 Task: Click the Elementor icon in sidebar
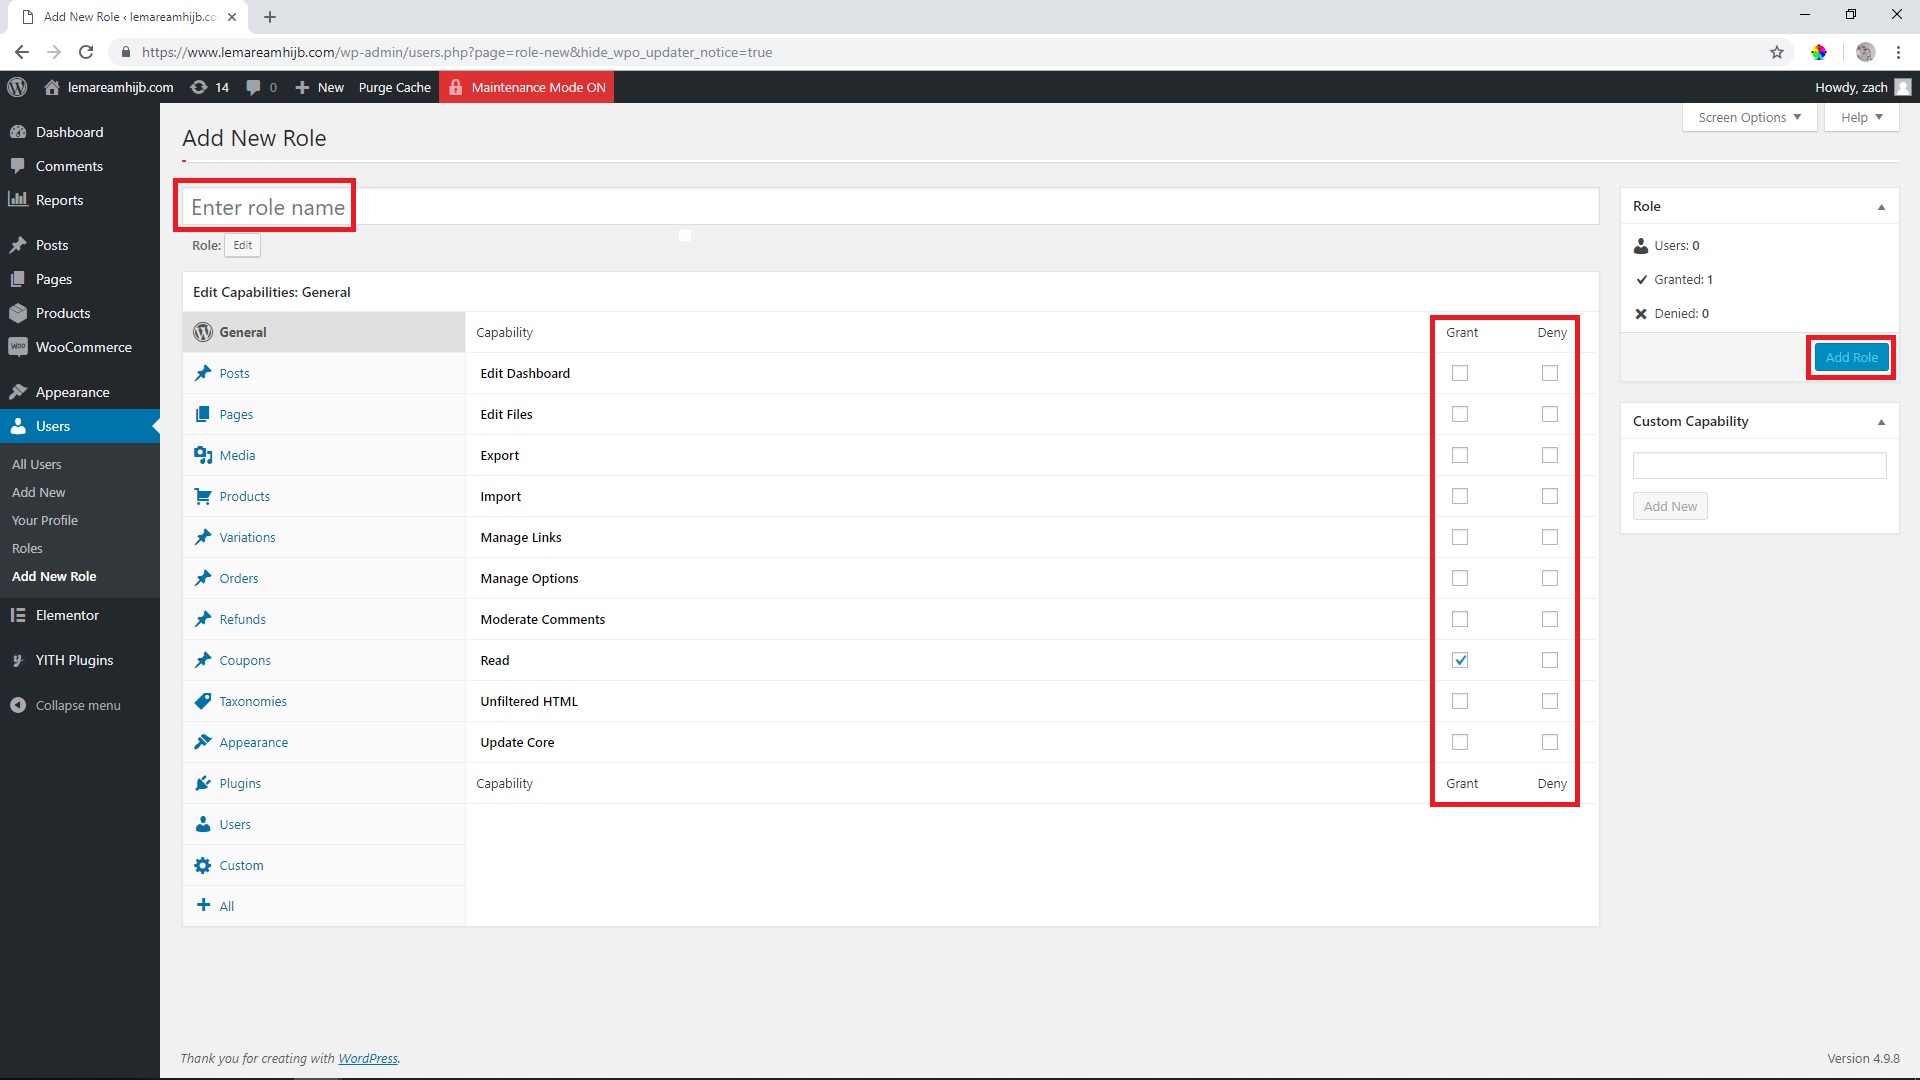coord(18,615)
